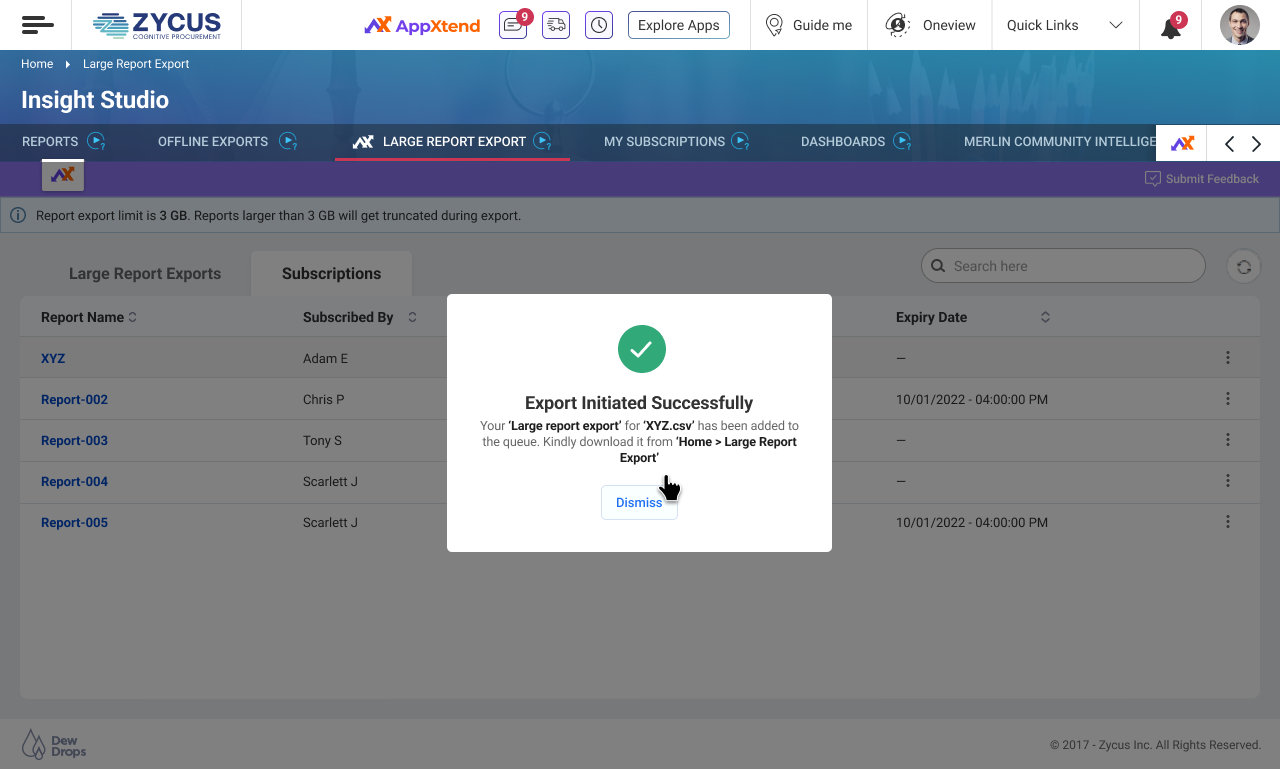
Task: Sort by the Report Name column
Action: coord(133,318)
